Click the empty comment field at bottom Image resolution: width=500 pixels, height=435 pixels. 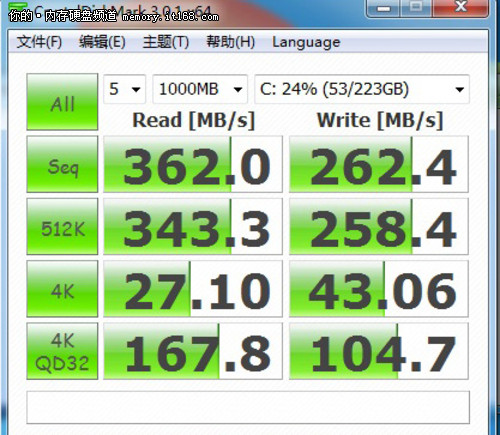(x=248, y=407)
